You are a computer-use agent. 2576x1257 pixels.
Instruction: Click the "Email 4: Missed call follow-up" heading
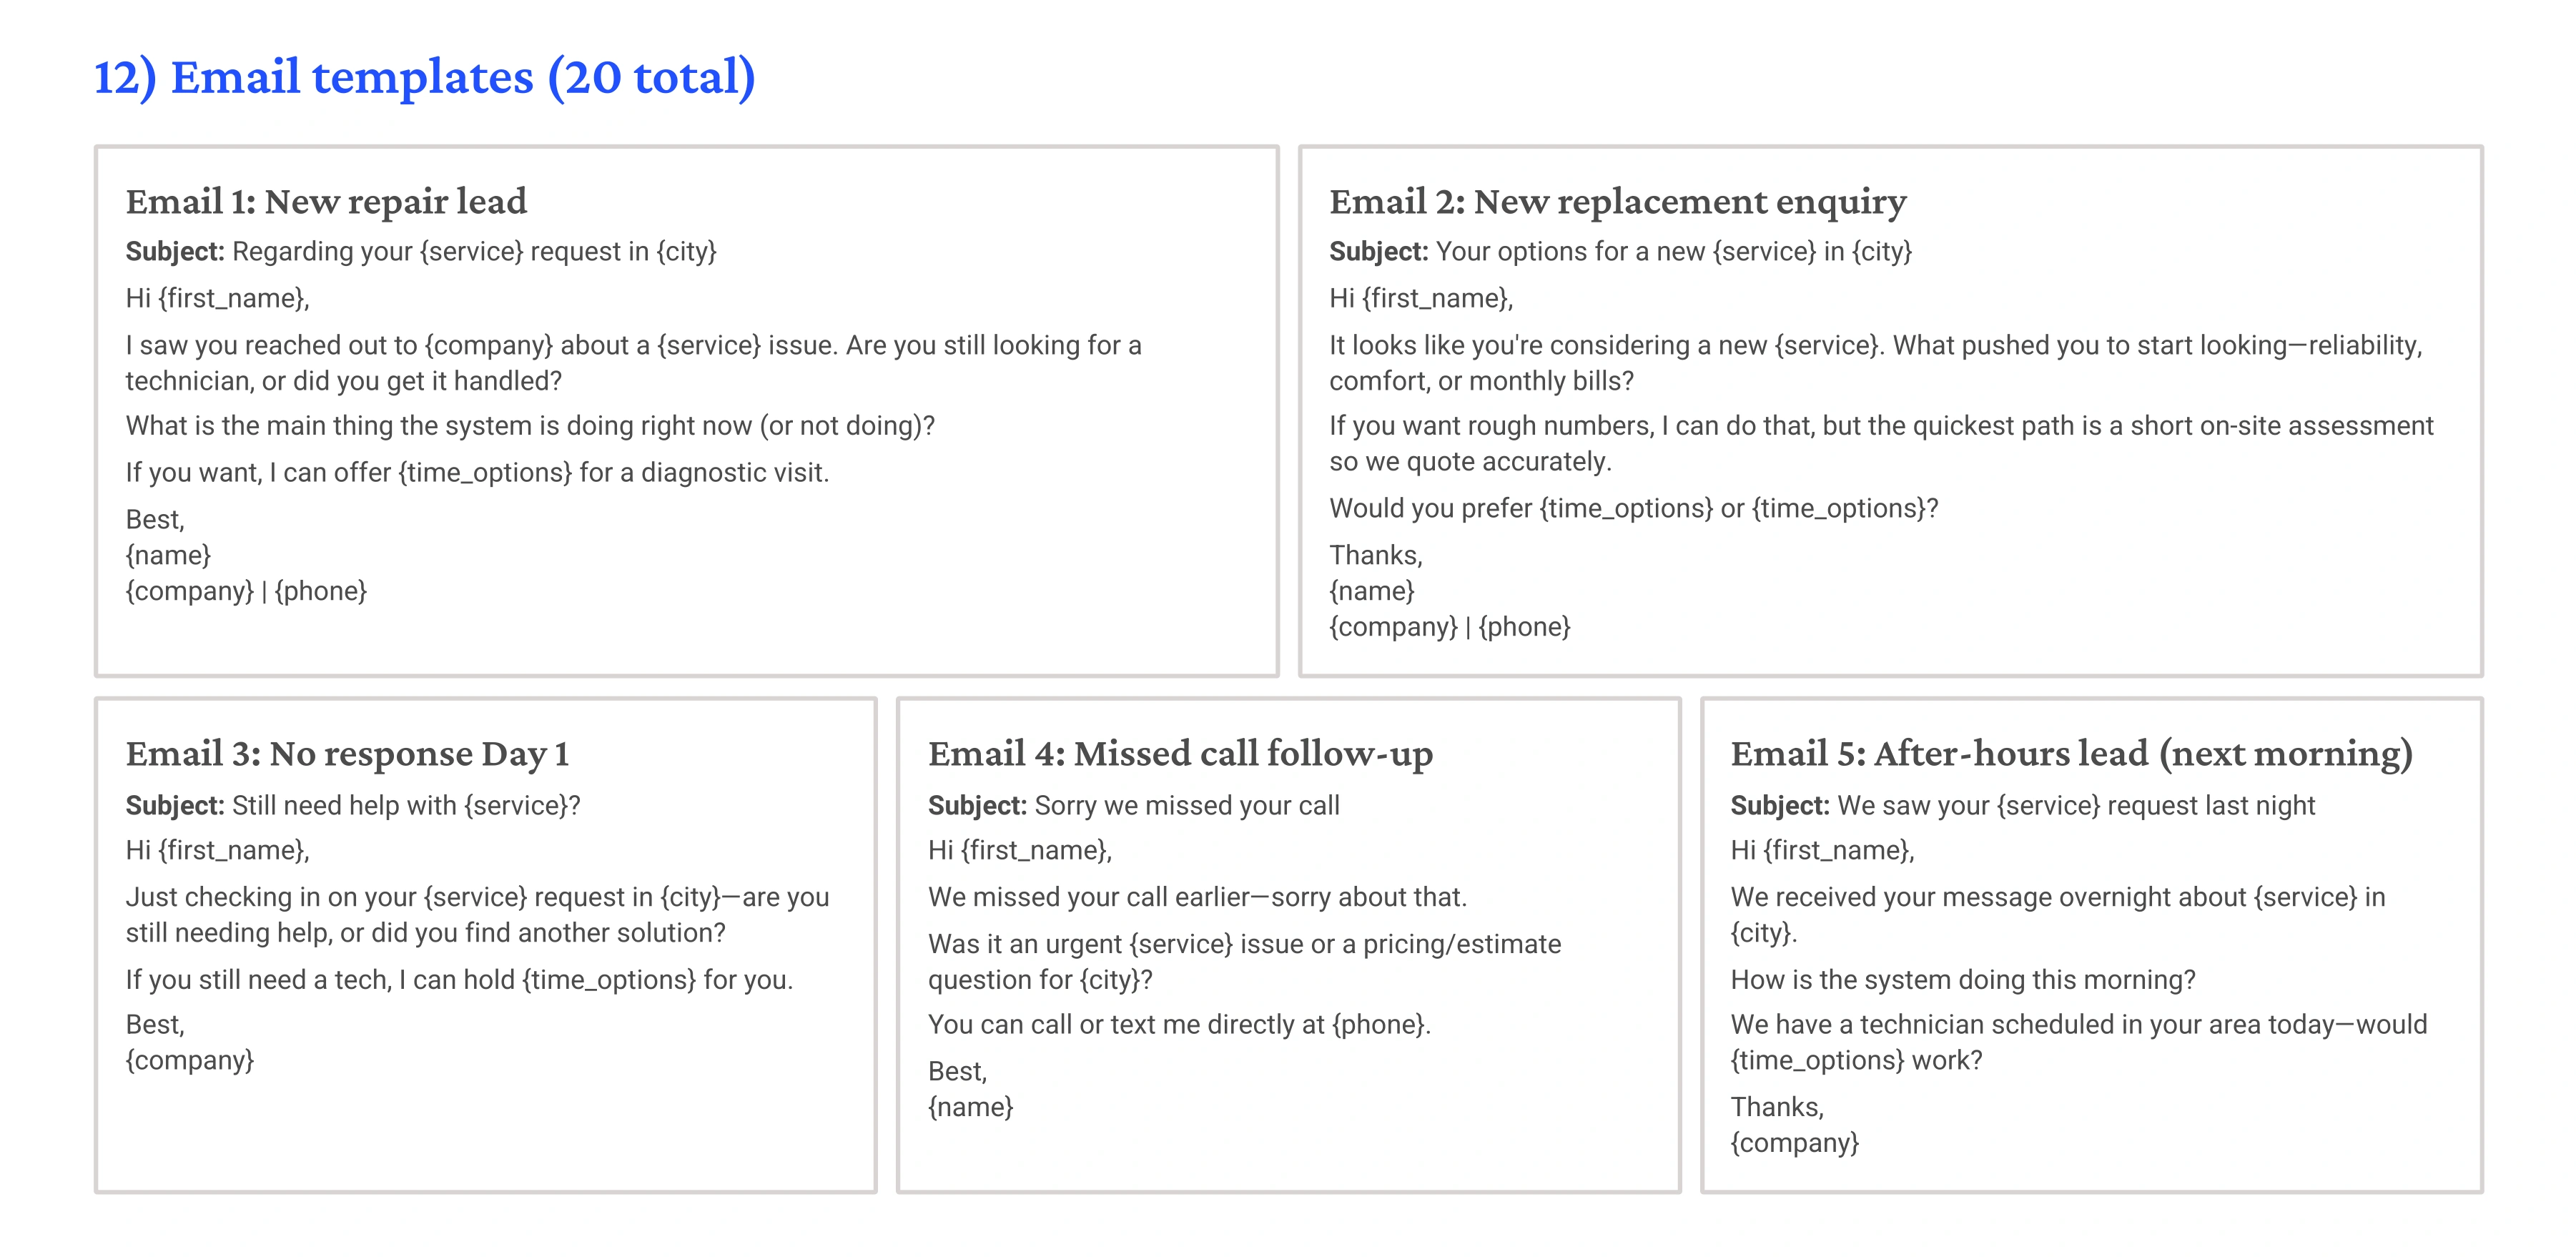point(1180,754)
